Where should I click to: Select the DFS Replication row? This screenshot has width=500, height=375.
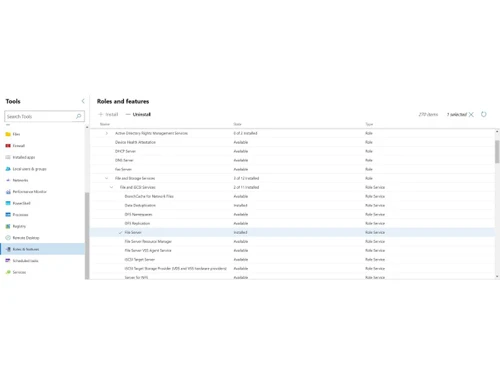click(292, 223)
